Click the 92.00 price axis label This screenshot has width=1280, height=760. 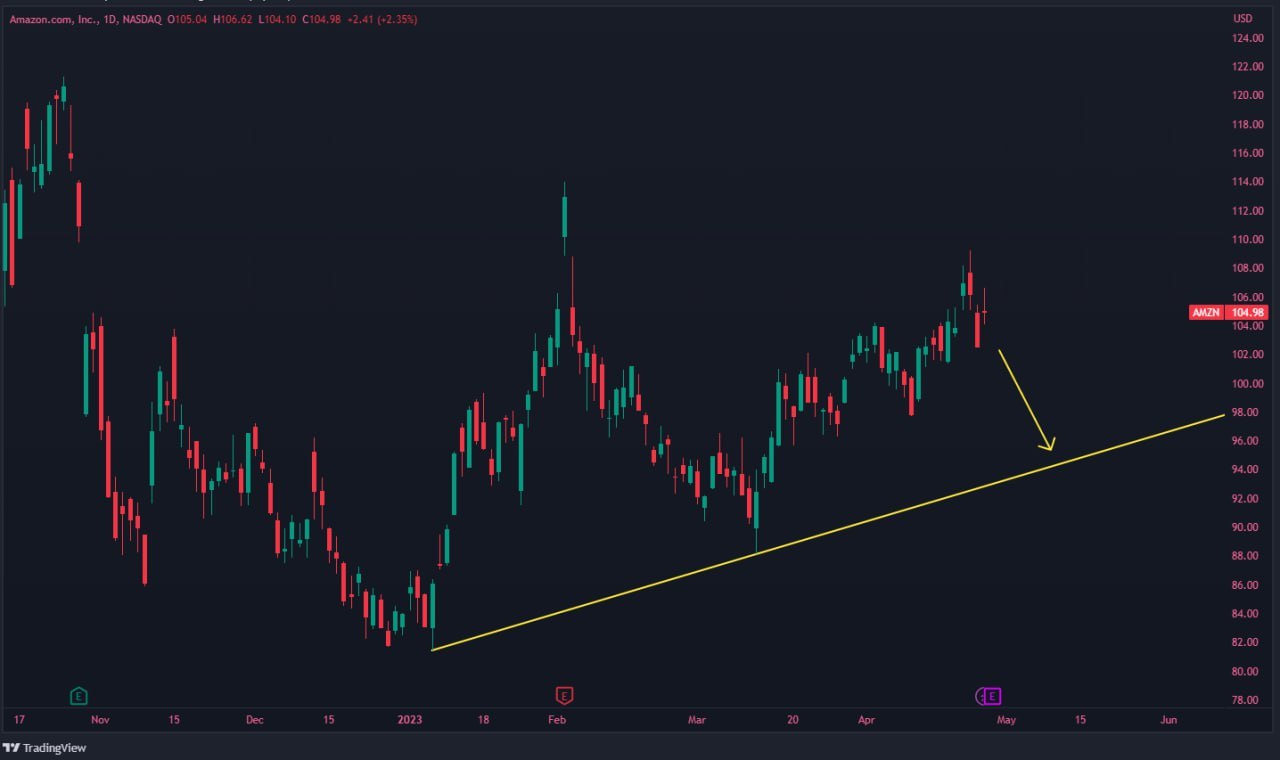point(1247,499)
